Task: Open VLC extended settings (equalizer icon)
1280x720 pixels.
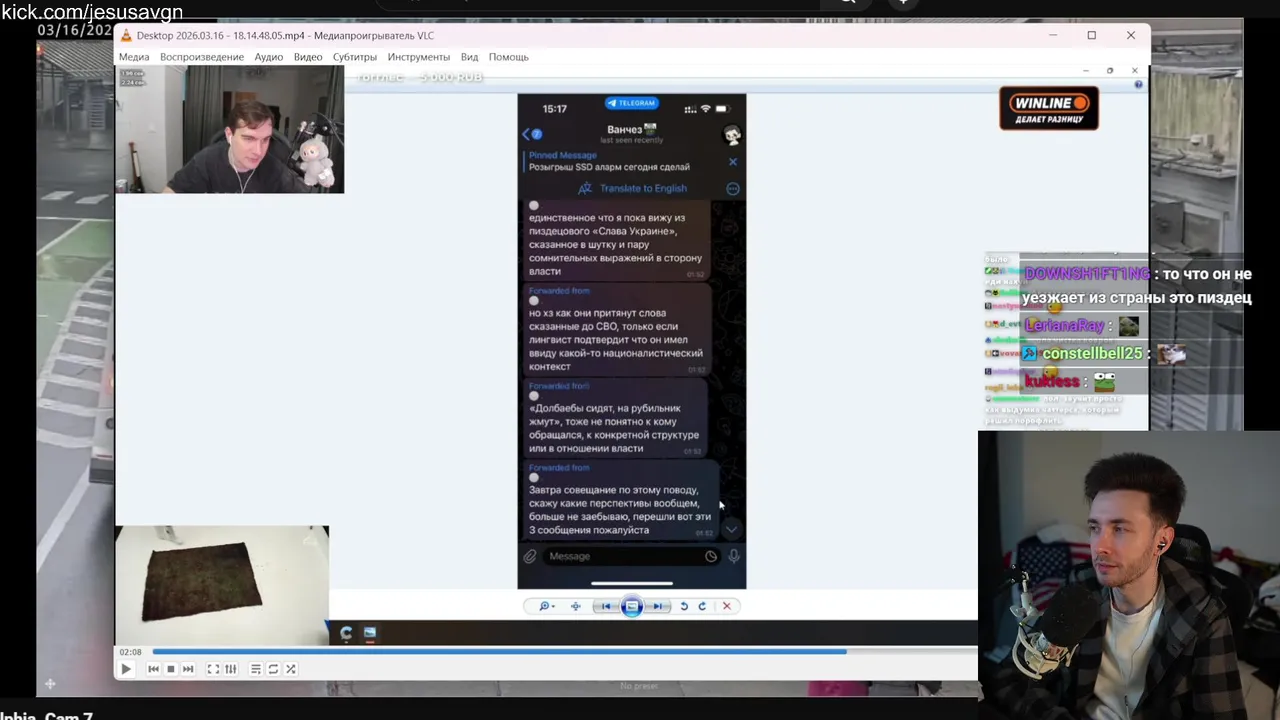Action: (x=231, y=669)
